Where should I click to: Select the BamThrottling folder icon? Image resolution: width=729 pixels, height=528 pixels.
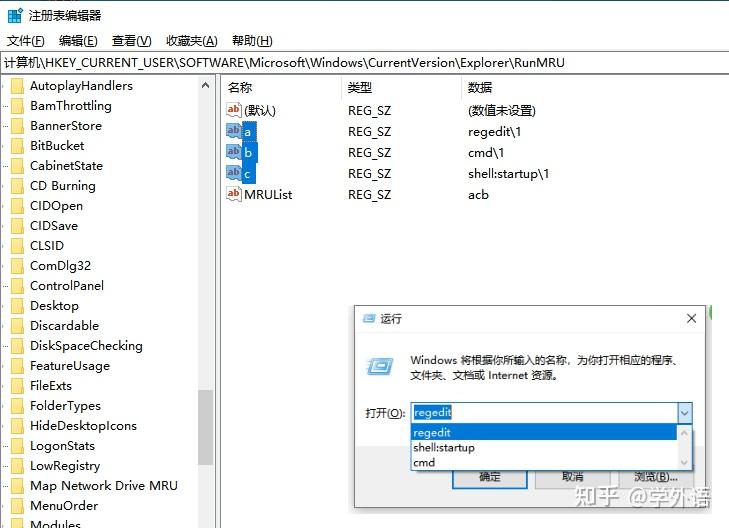[x=17, y=106]
